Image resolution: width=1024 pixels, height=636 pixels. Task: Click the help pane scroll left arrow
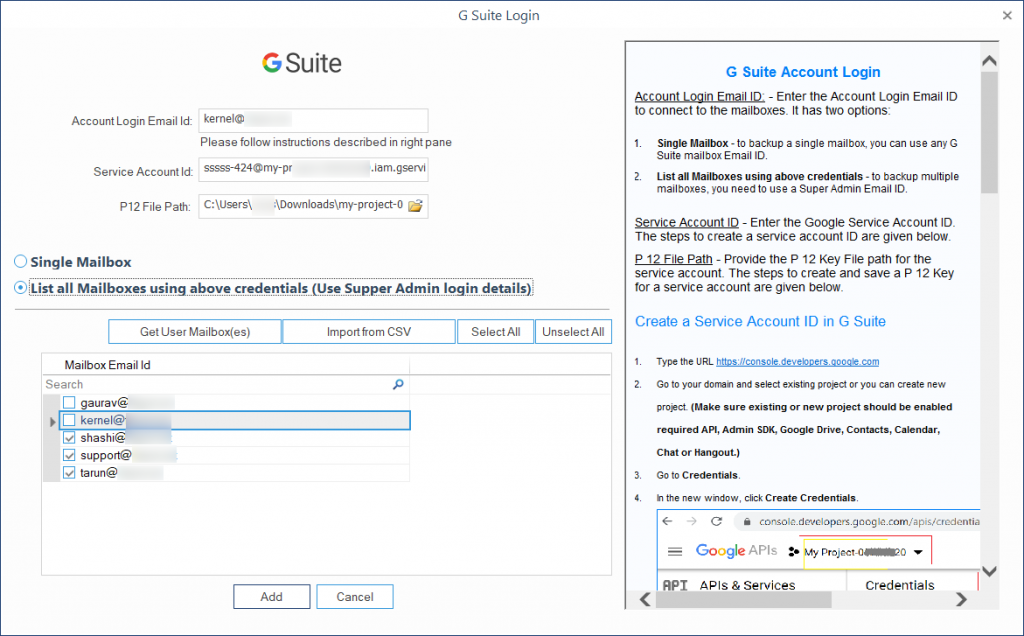(x=645, y=599)
